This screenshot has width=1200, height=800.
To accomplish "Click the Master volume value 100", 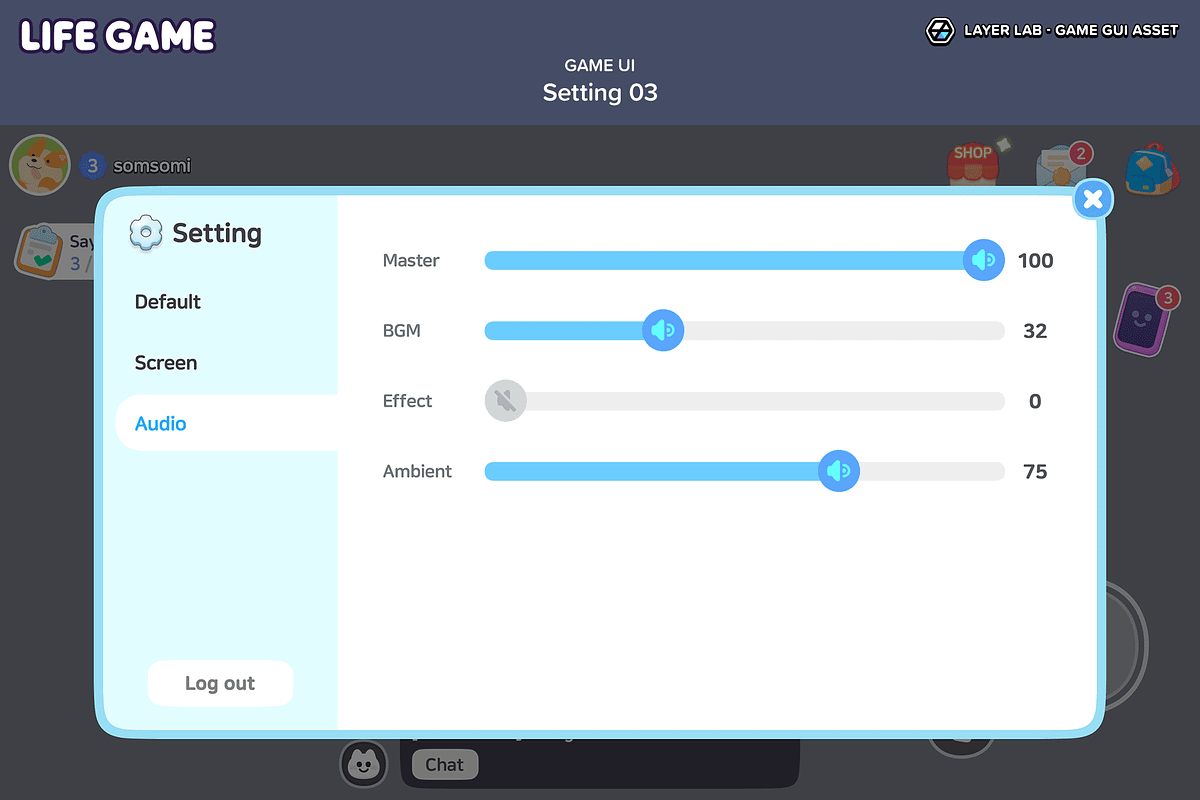I will (x=1035, y=261).
